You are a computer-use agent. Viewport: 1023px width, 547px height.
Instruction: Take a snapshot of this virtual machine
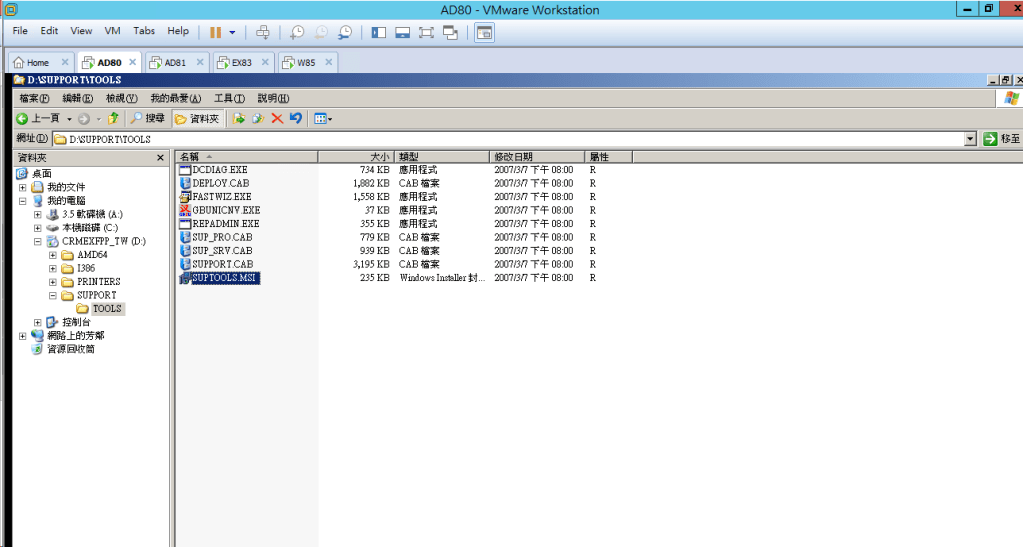(297, 32)
